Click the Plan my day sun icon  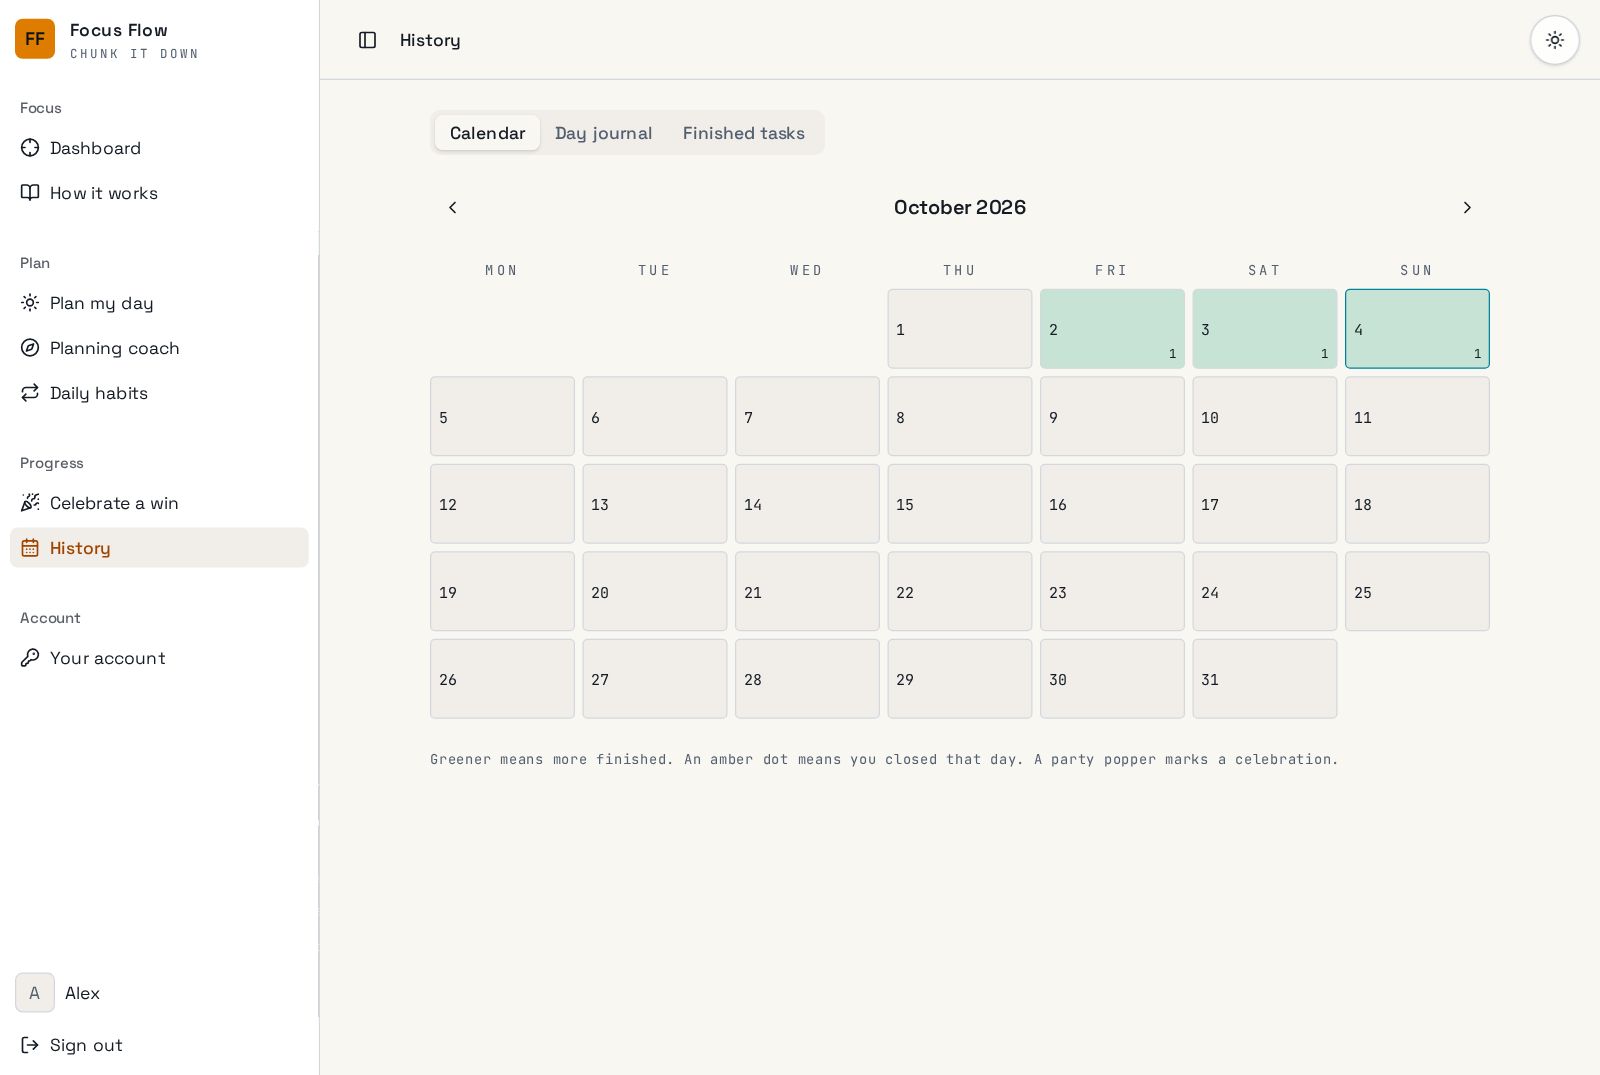coord(30,303)
